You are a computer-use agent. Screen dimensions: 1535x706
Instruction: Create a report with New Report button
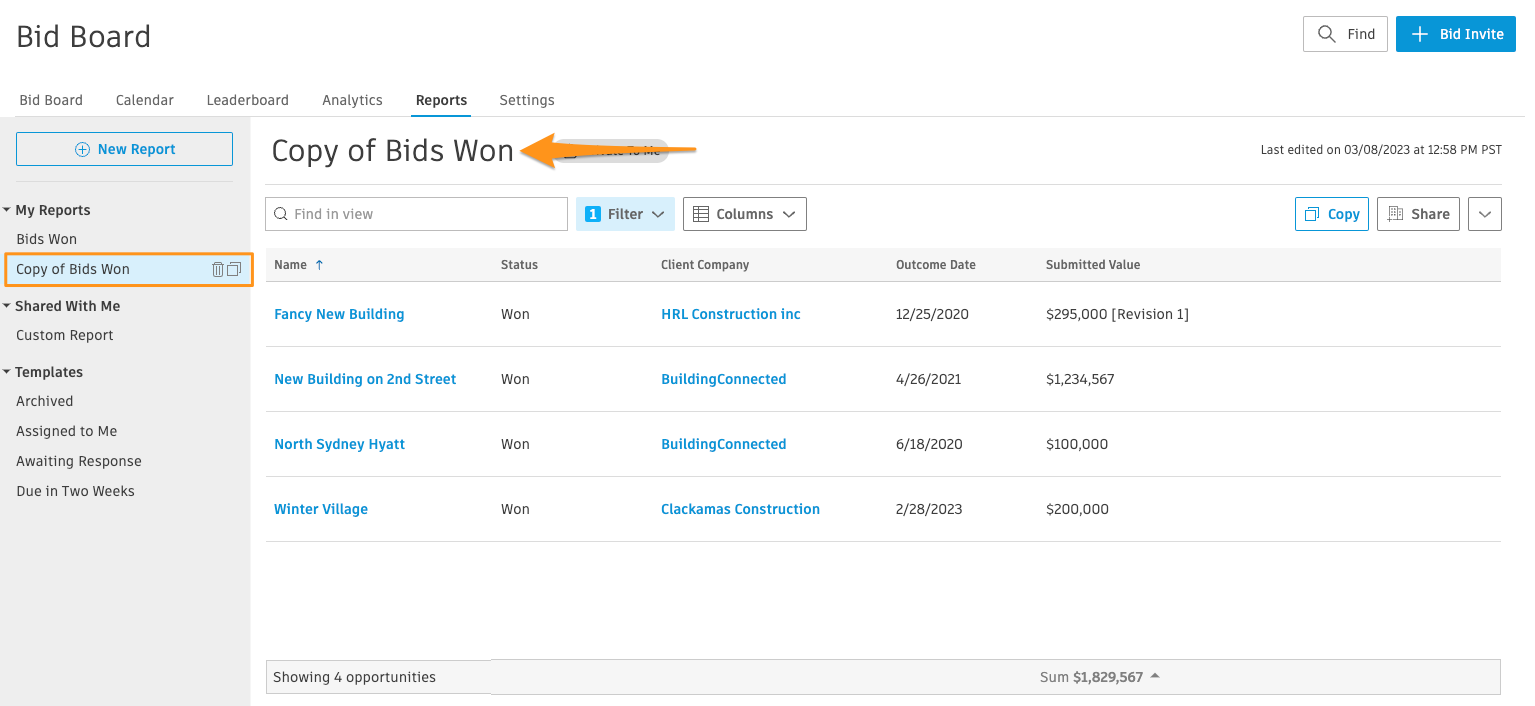124,149
